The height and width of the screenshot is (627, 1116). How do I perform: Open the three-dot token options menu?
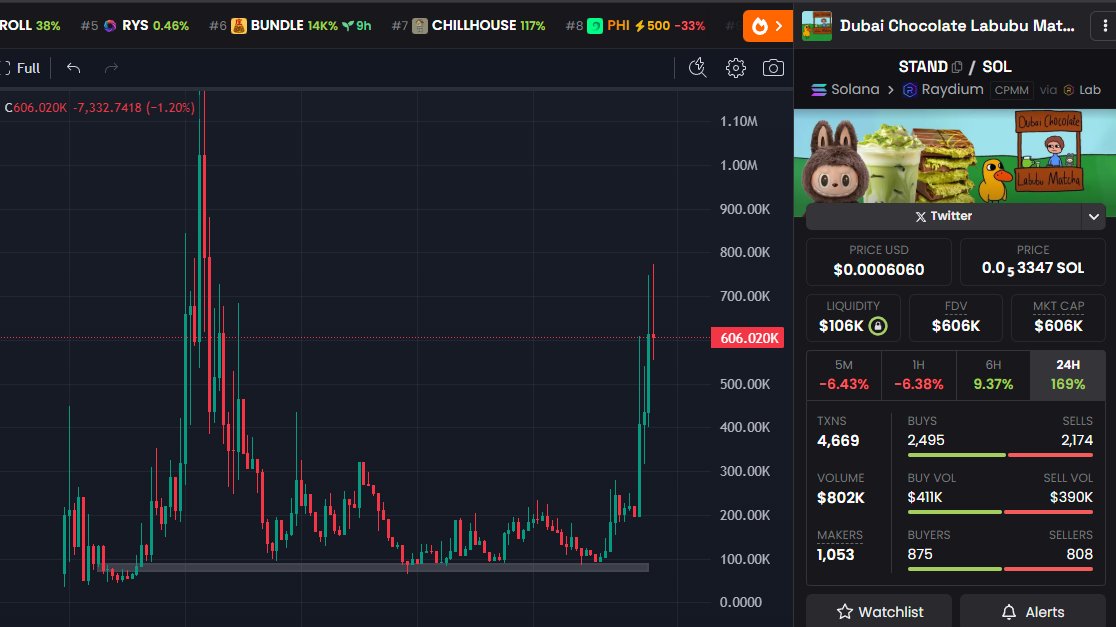pyautogui.click(x=1105, y=26)
